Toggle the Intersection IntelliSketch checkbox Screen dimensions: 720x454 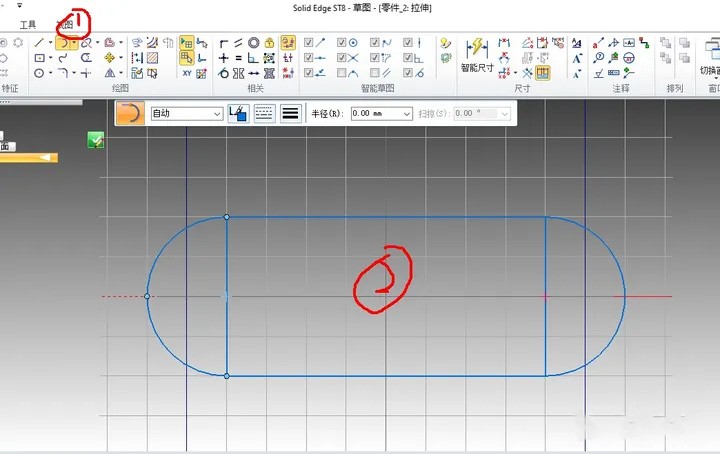(x=342, y=57)
